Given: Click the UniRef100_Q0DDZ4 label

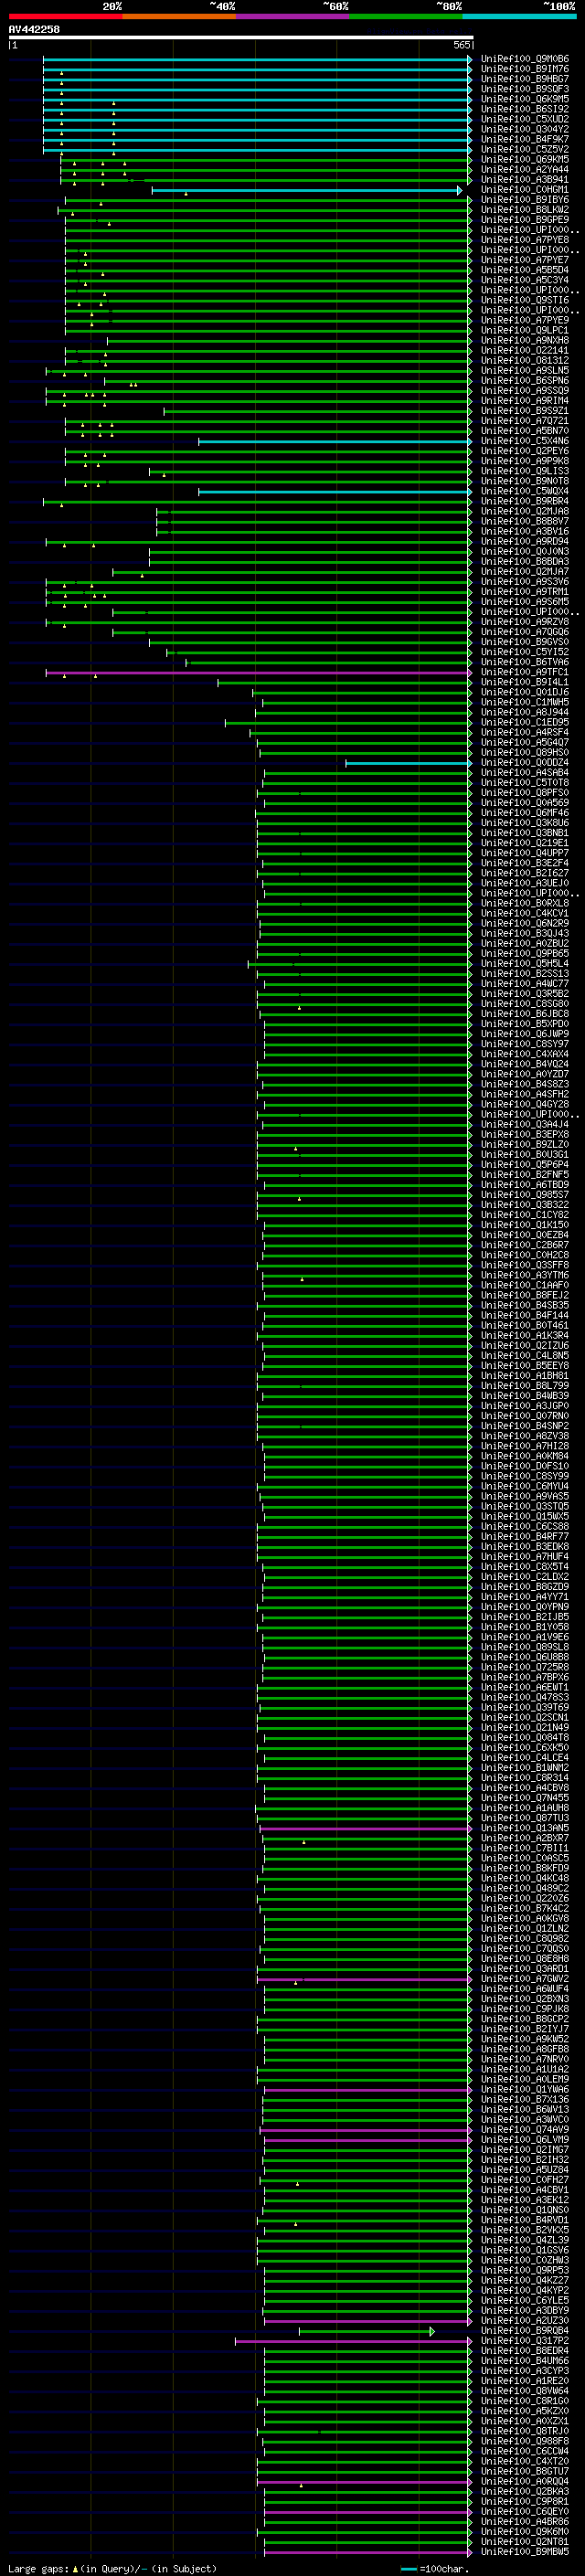Looking at the screenshot, I should pos(525,763).
